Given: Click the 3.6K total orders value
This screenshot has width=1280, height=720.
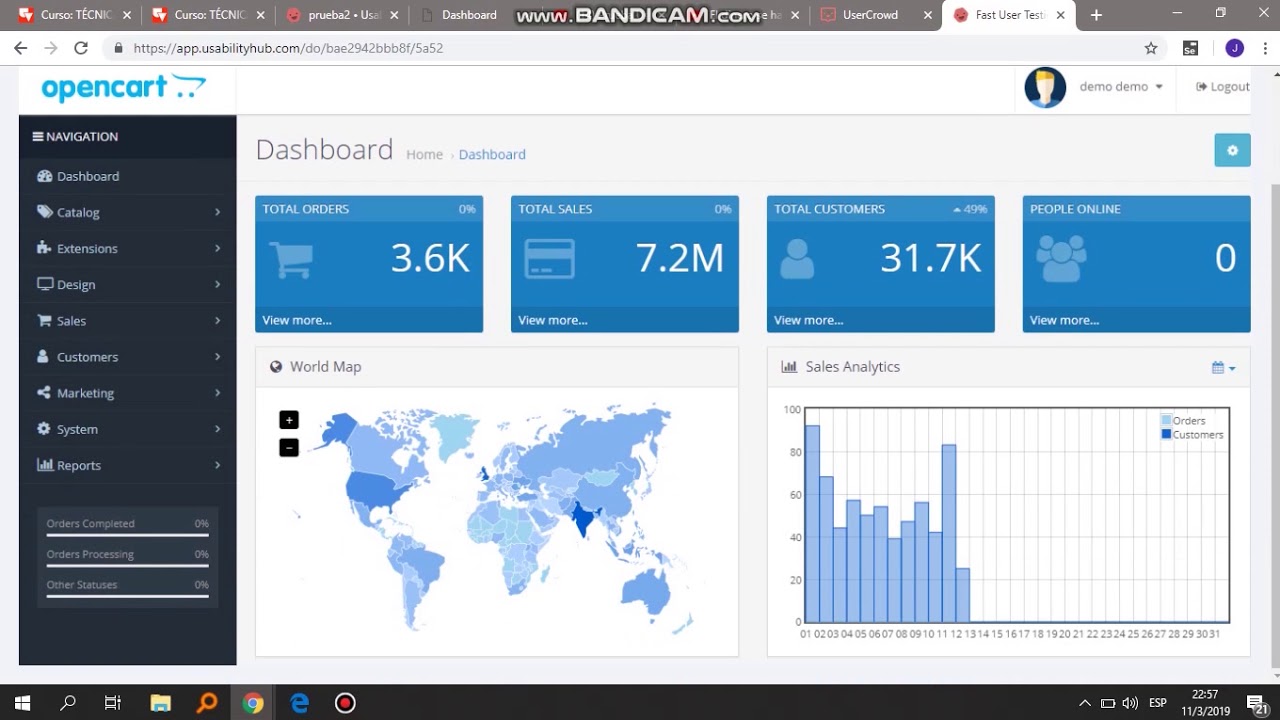Looking at the screenshot, I should [x=430, y=258].
